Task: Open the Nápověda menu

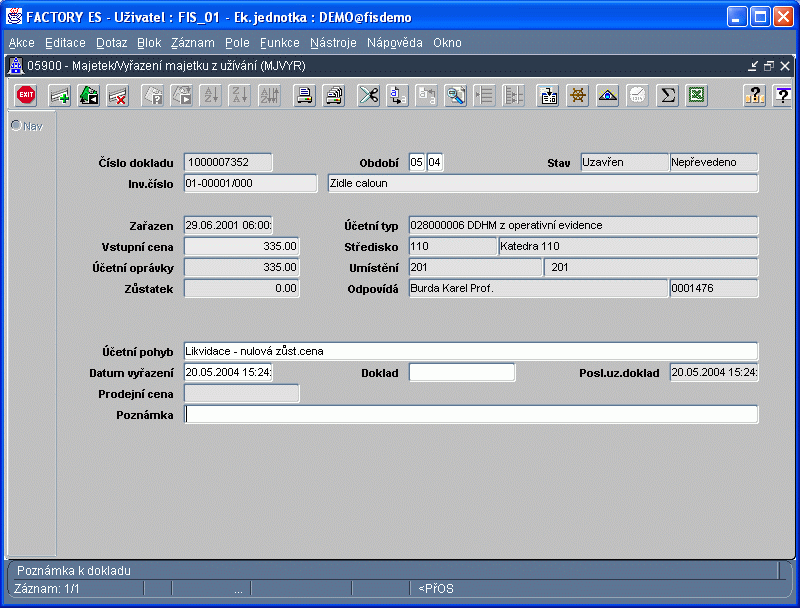Action: click(x=394, y=43)
